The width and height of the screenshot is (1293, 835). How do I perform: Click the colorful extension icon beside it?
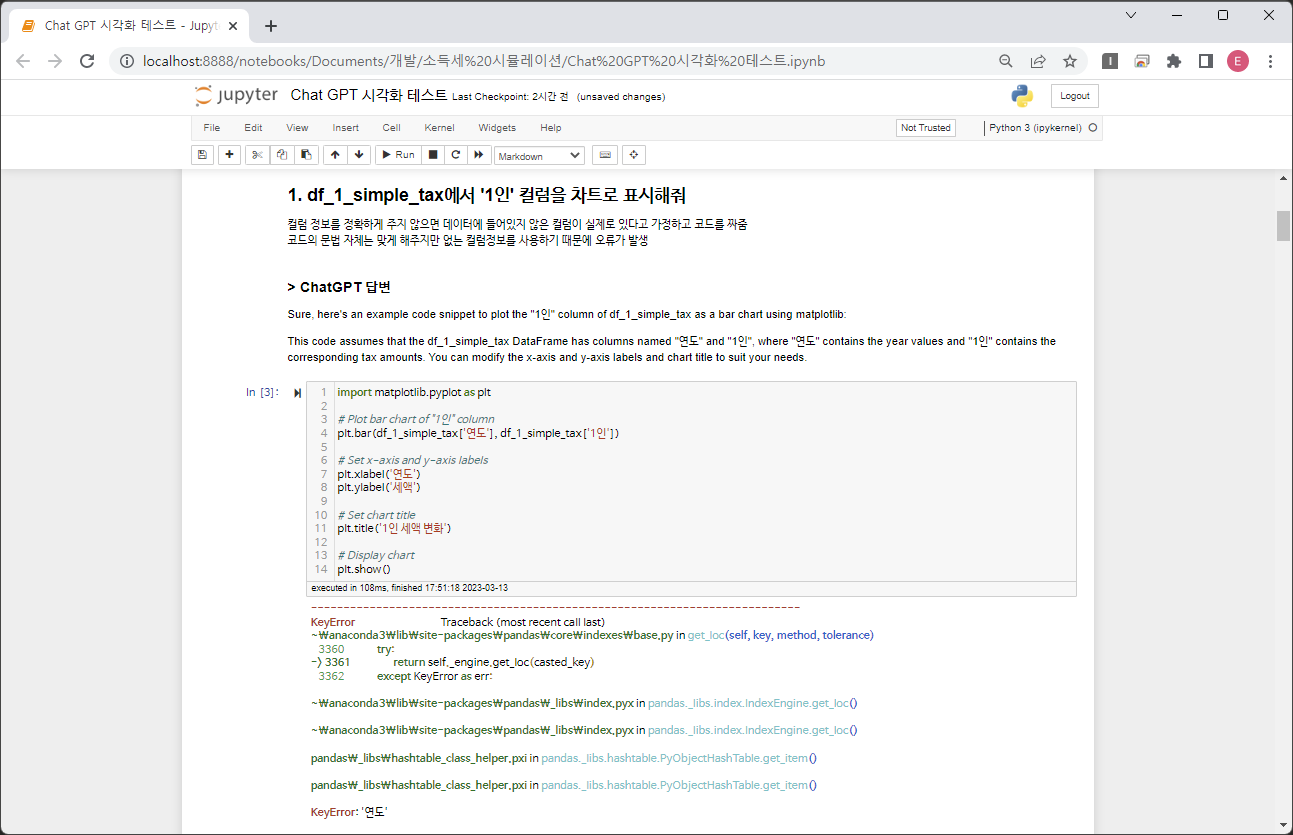click(x=1142, y=61)
